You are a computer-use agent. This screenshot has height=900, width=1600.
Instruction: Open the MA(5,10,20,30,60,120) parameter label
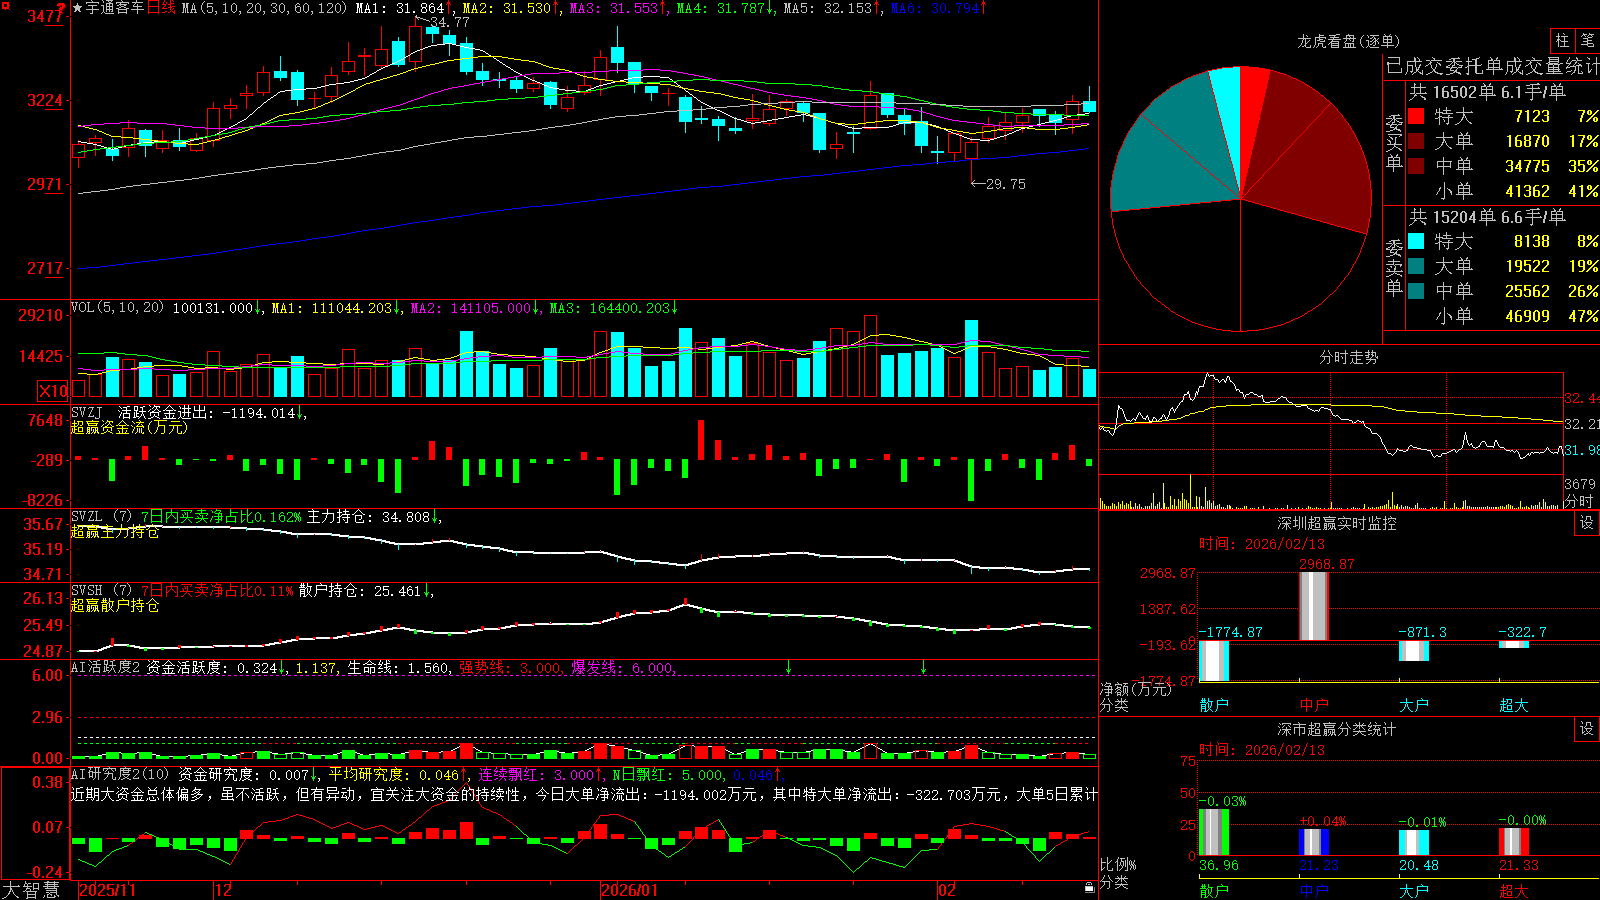pos(264,8)
